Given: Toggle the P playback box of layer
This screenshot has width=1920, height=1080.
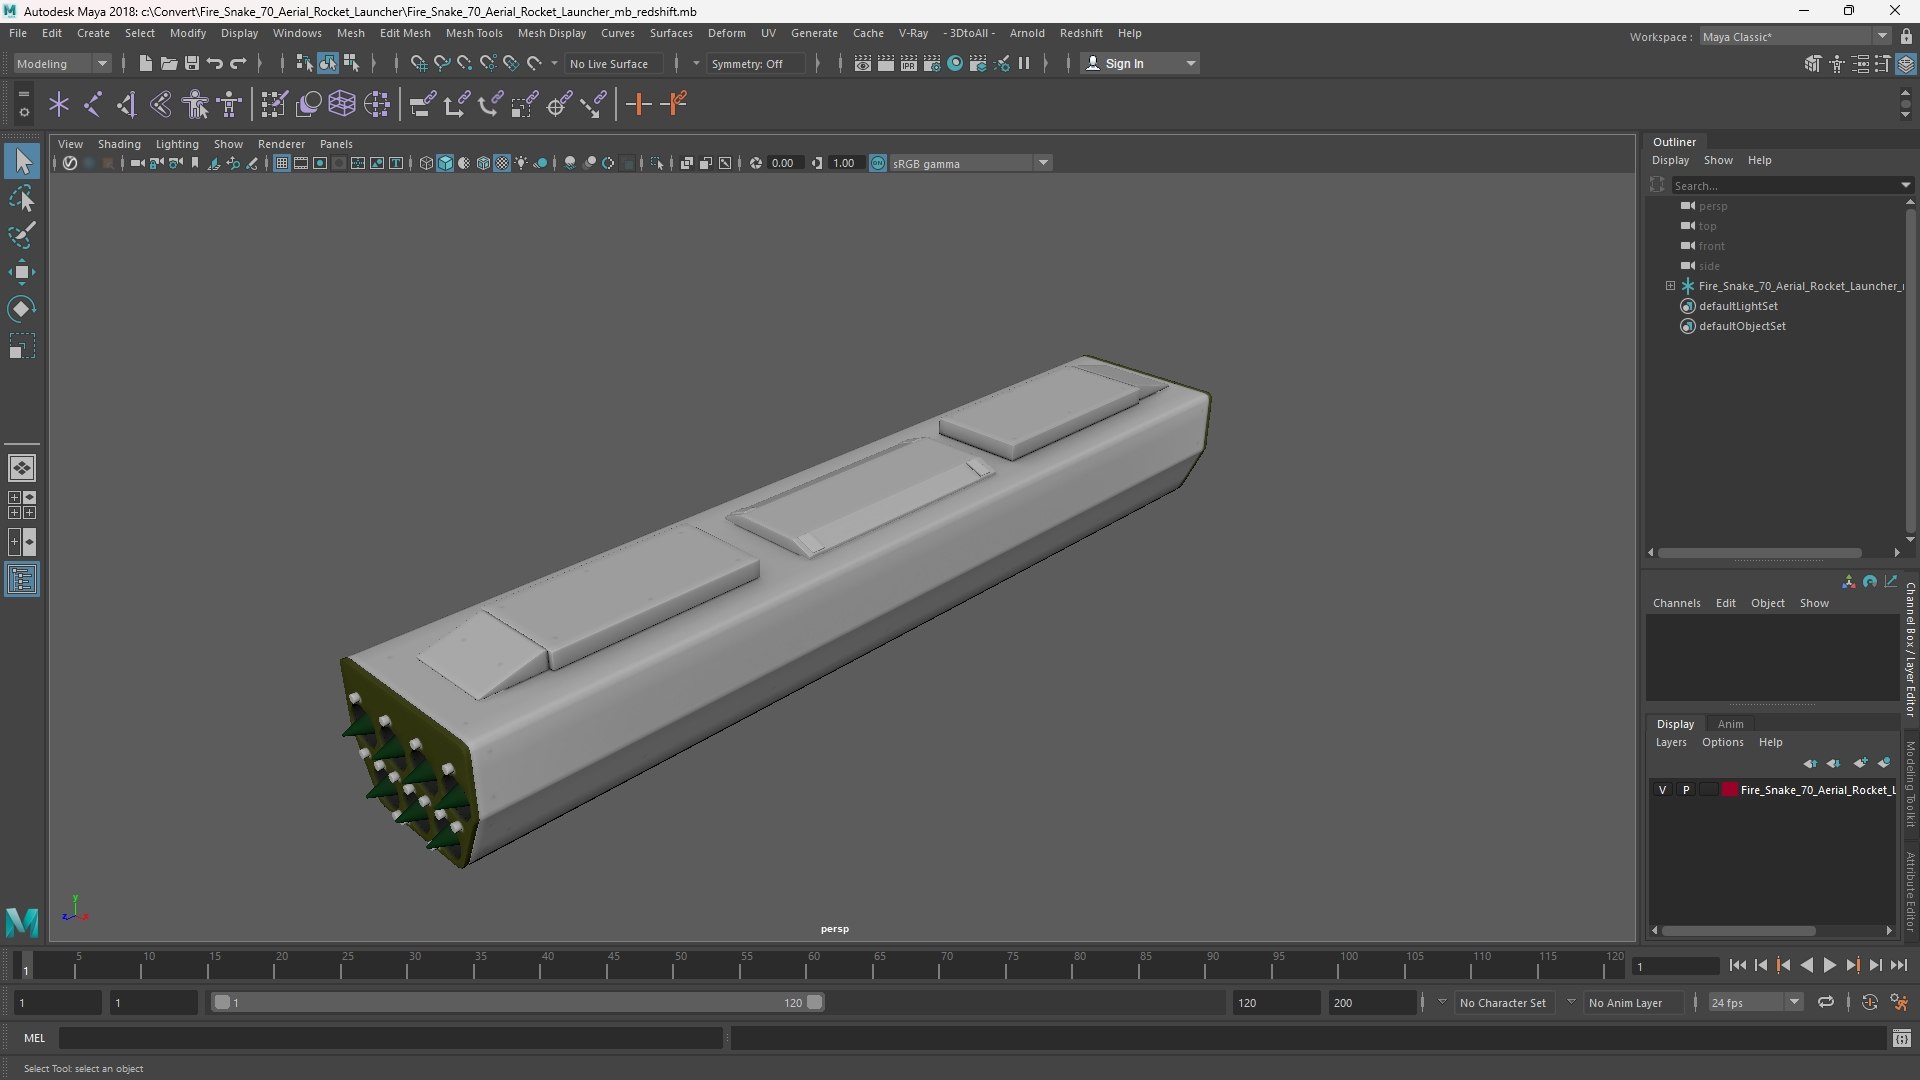Looking at the screenshot, I should (x=1686, y=790).
